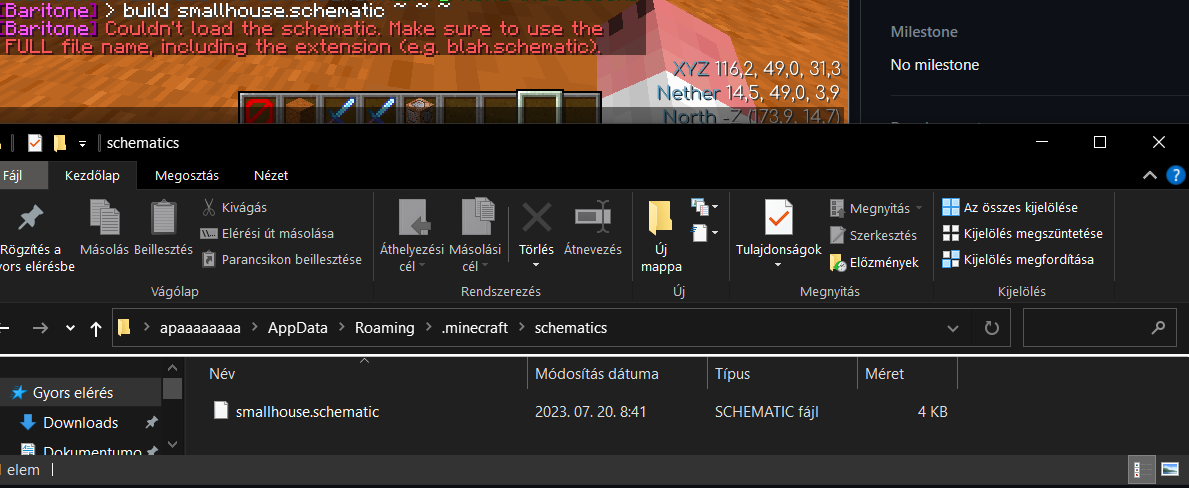Create new folder with Új mappa icon
Screen dimensions: 1189x488
pyautogui.click(x=661, y=218)
